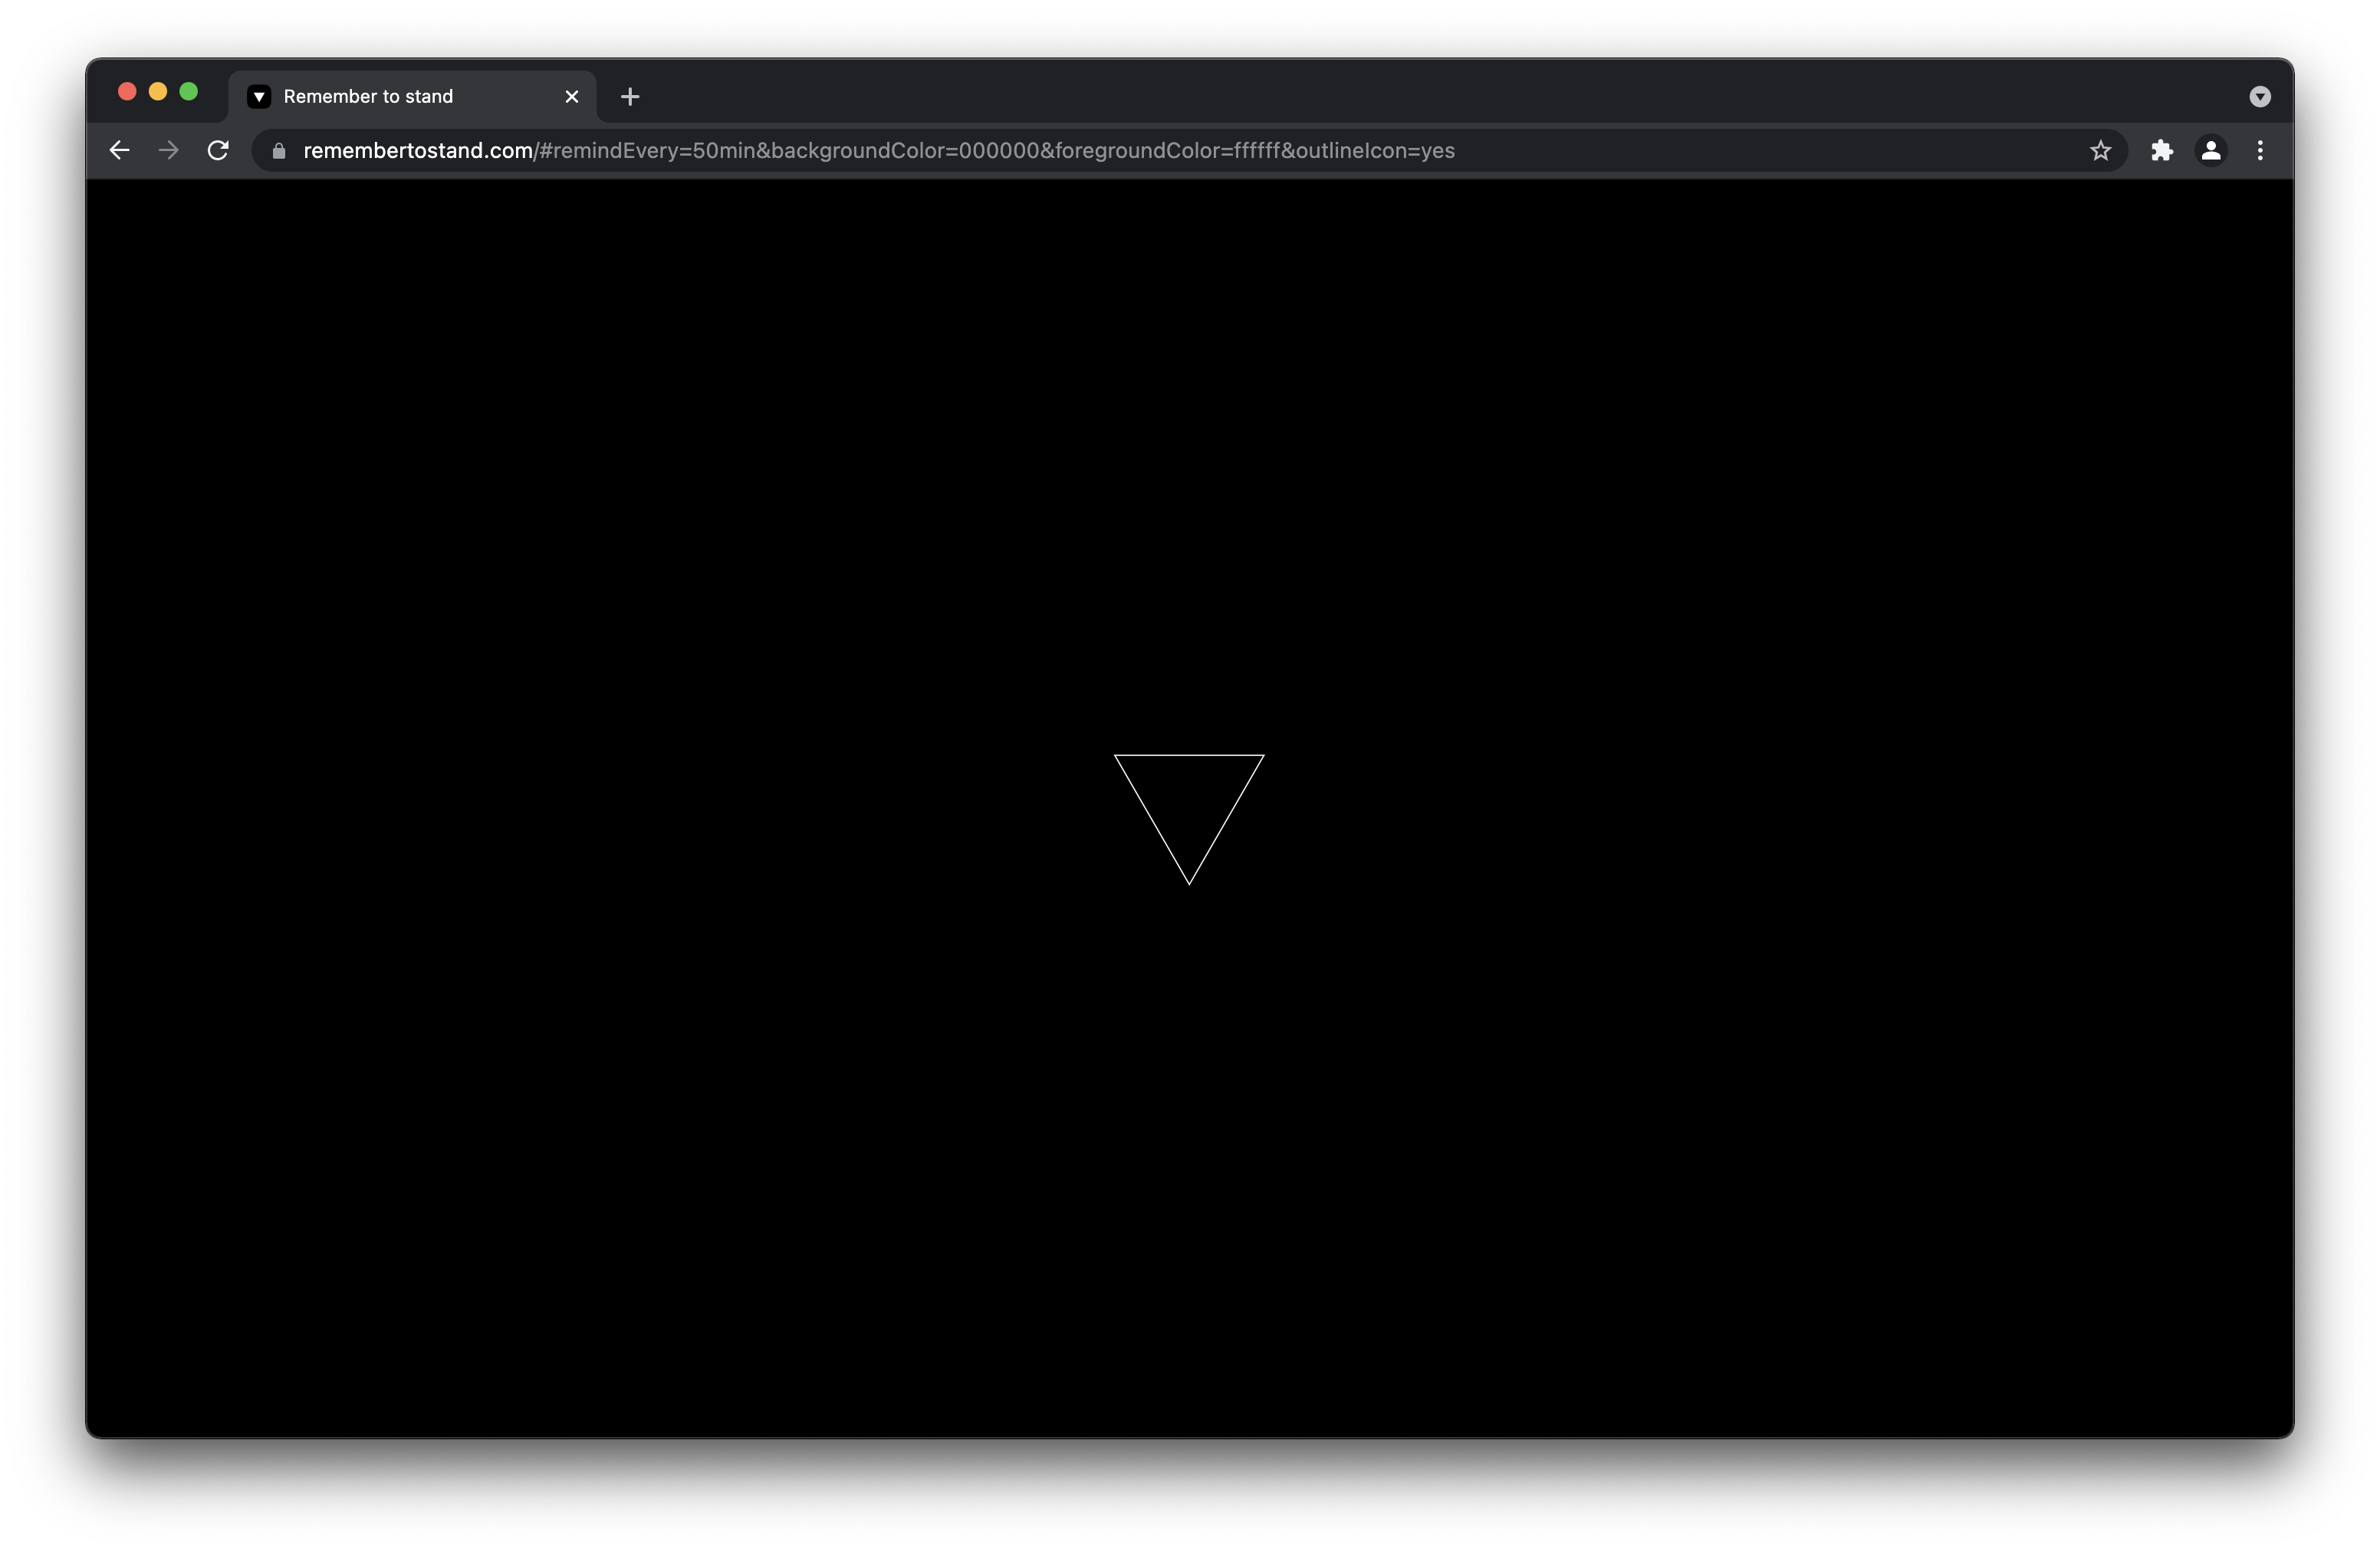Maximize window with the green traffic light

pyautogui.click(x=189, y=91)
